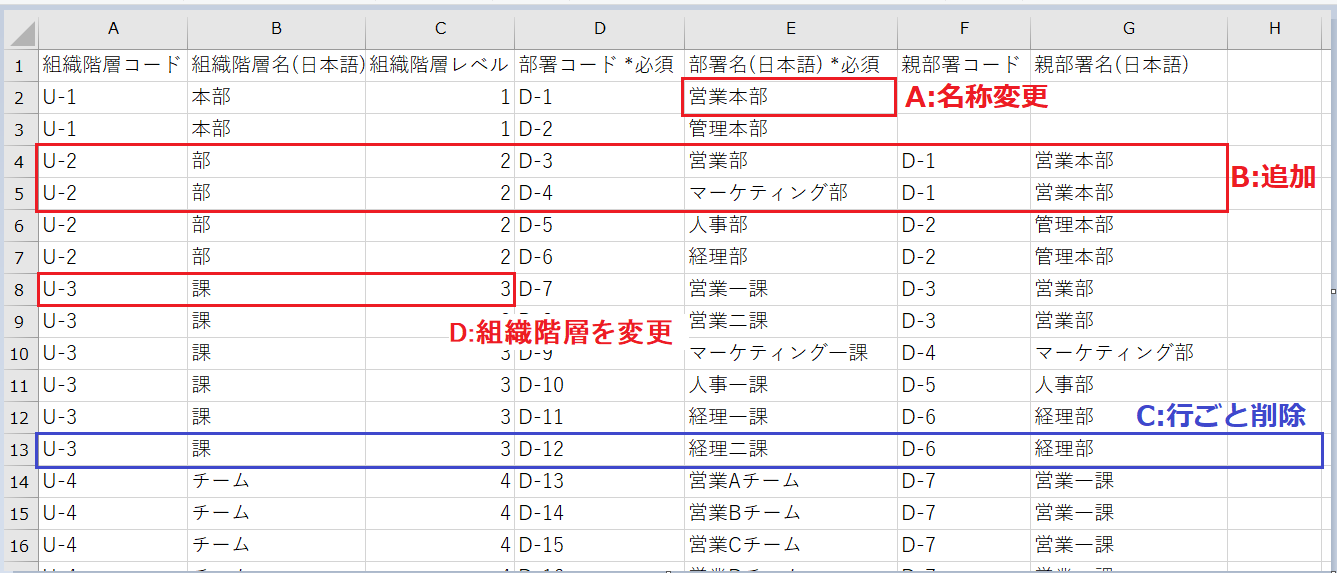Click the blue C:行ごと削除 annotation label
This screenshot has height=573, width=1337.
[1221, 416]
